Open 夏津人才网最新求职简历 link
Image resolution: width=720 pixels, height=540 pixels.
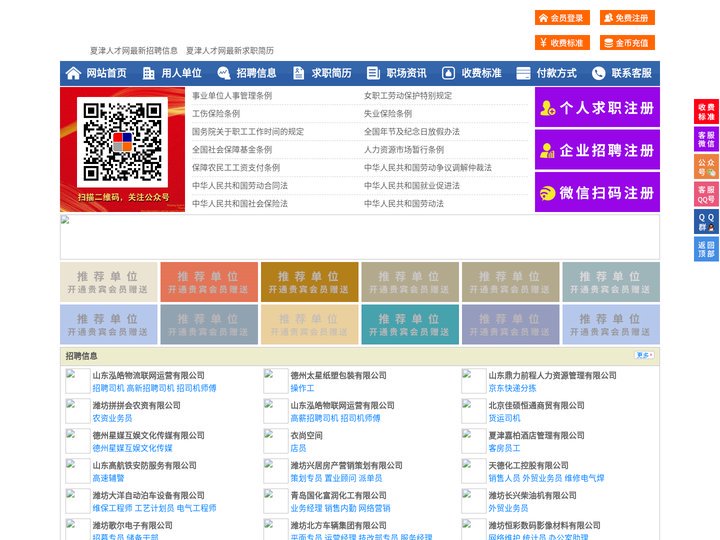[230, 51]
